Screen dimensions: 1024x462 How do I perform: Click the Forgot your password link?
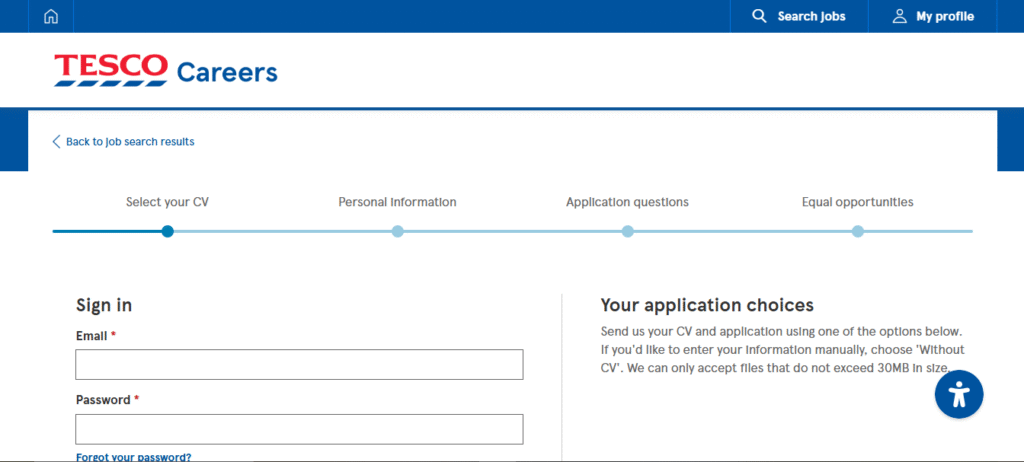tap(133, 457)
